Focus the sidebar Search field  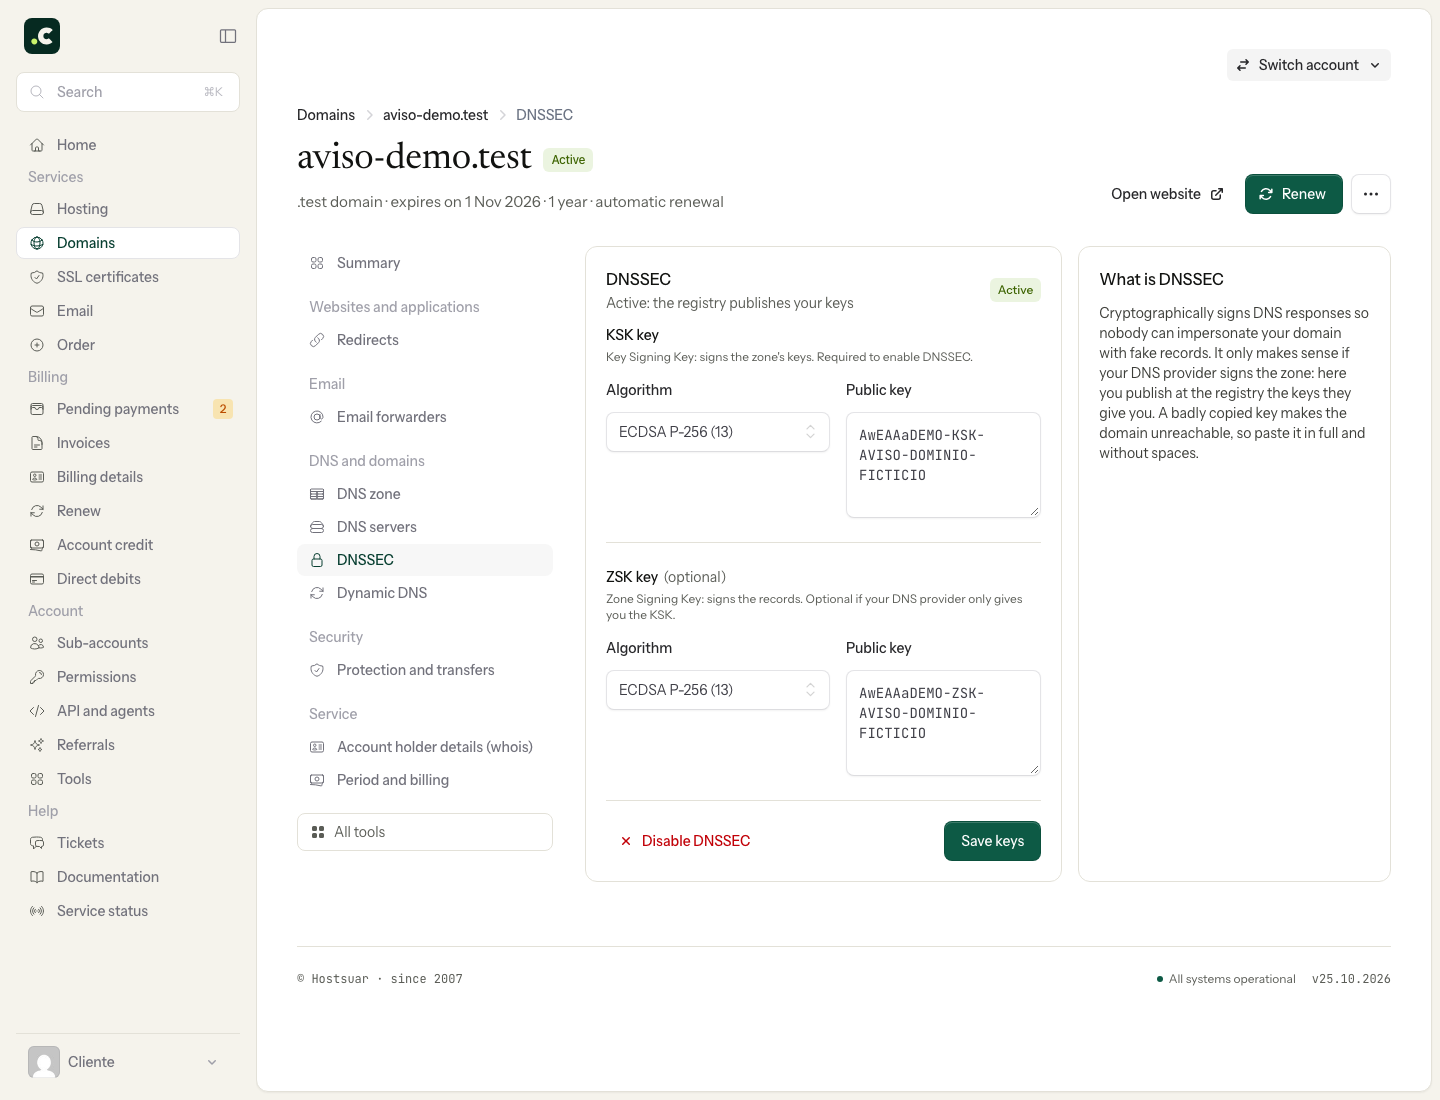(x=128, y=92)
